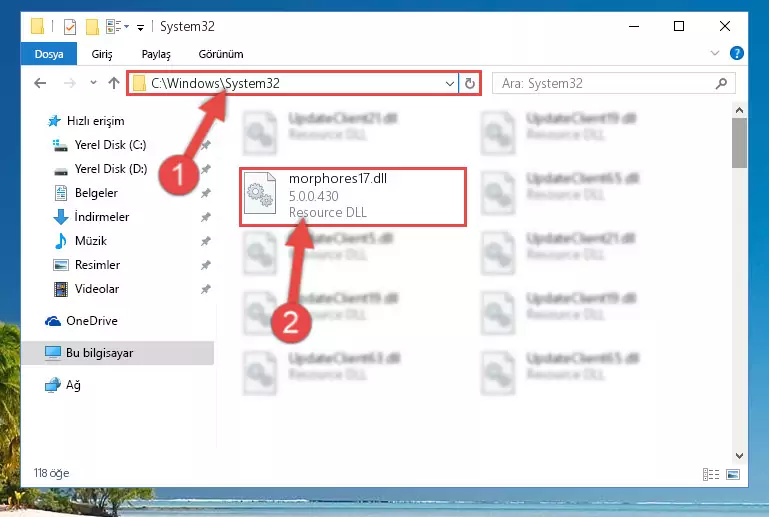Click the scrollbar down arrow

739,456
